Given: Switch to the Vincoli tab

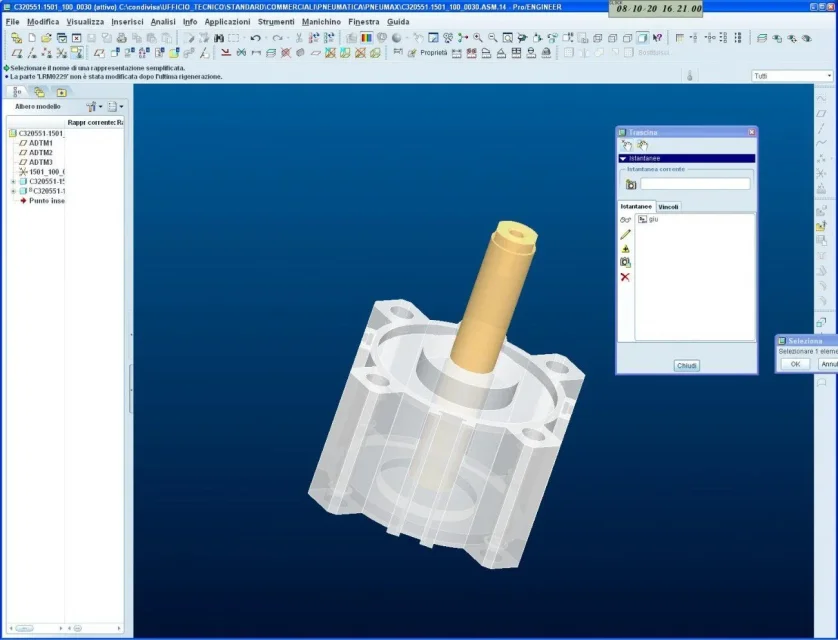Looking at the screenshot, I should (668, 207).
